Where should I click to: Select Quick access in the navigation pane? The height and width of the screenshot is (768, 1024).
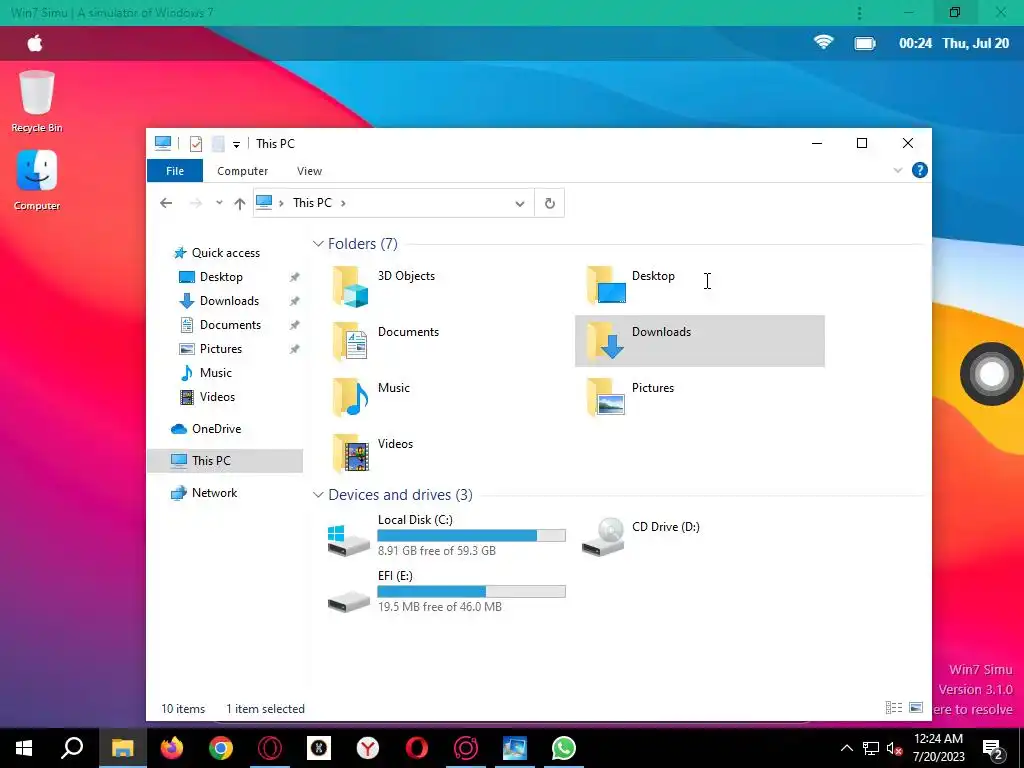[x=225, y=253]
